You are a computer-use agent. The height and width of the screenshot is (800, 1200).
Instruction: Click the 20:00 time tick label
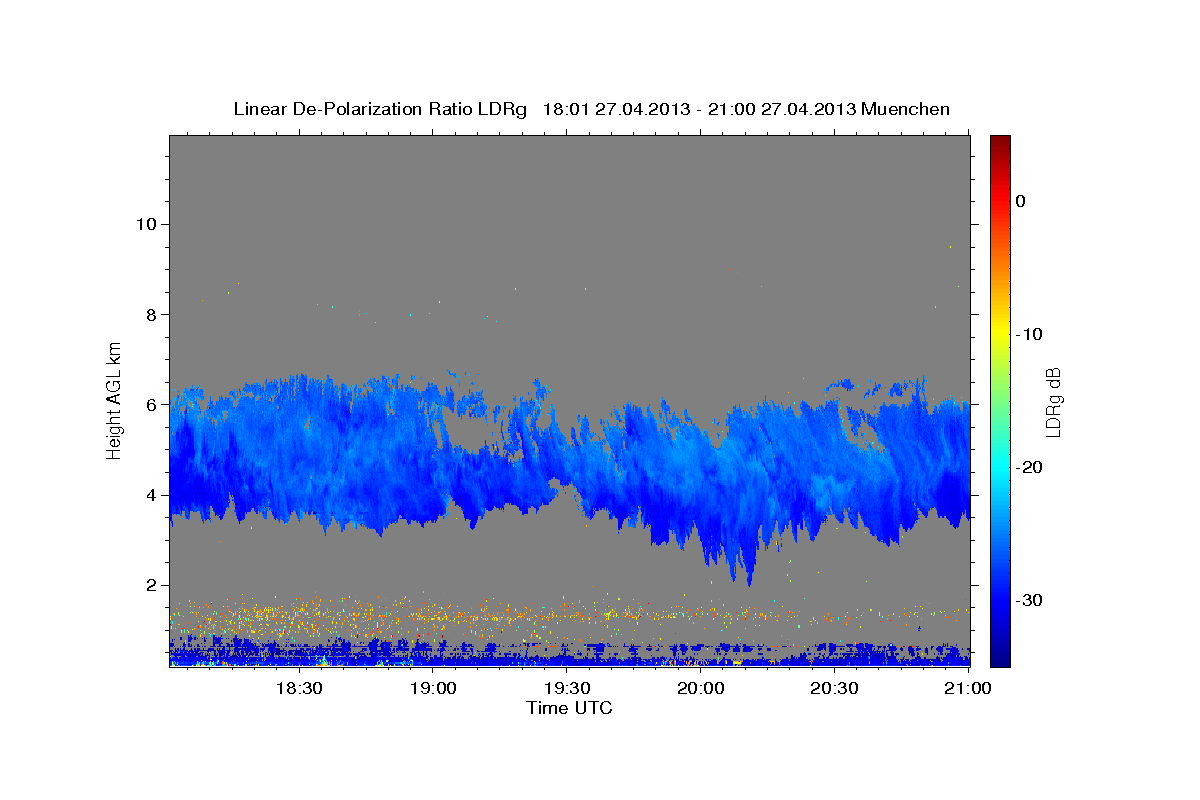pos(701,689)
